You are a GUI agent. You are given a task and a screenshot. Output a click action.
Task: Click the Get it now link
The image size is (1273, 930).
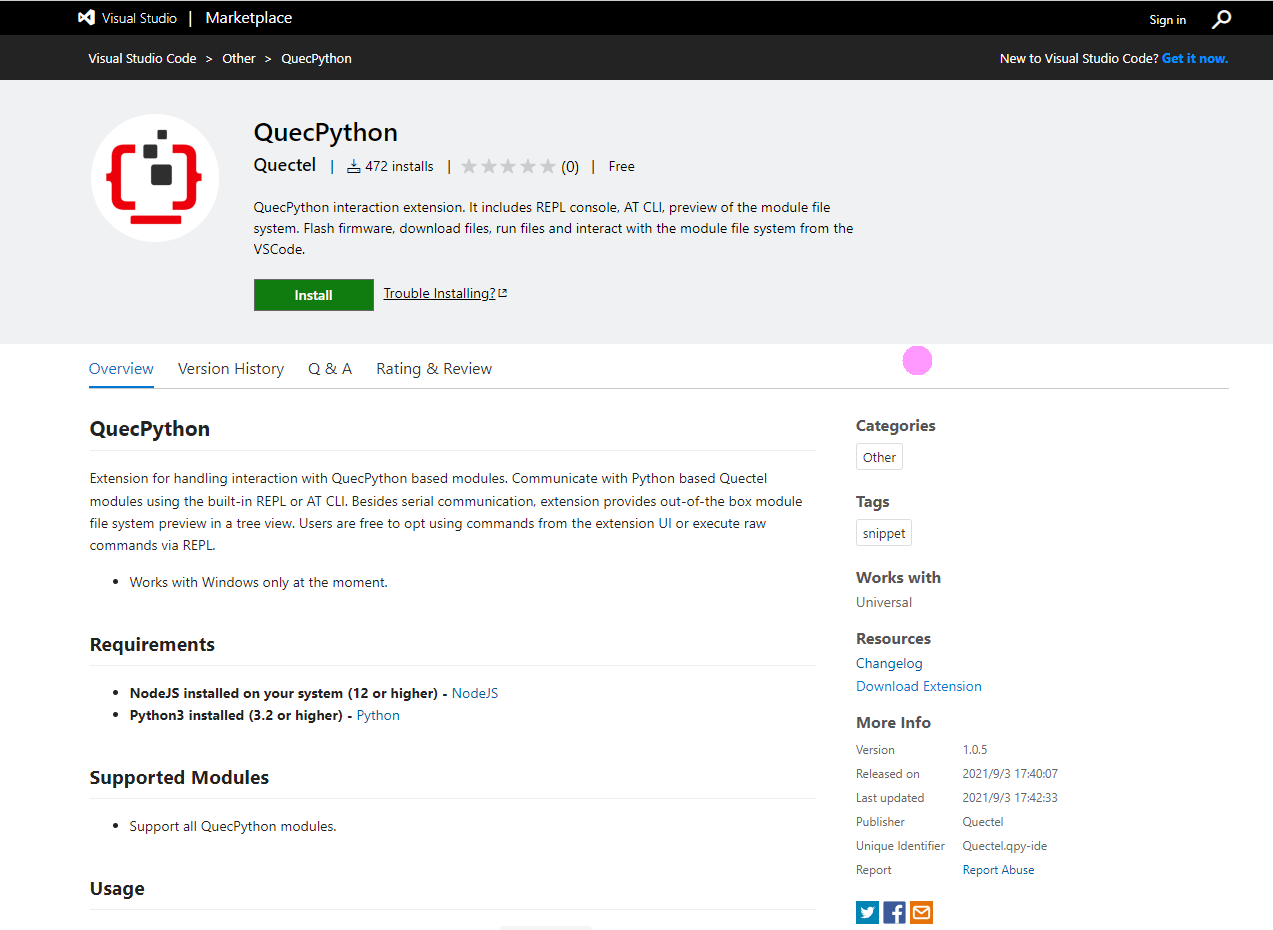click(x=1195, y=58)
